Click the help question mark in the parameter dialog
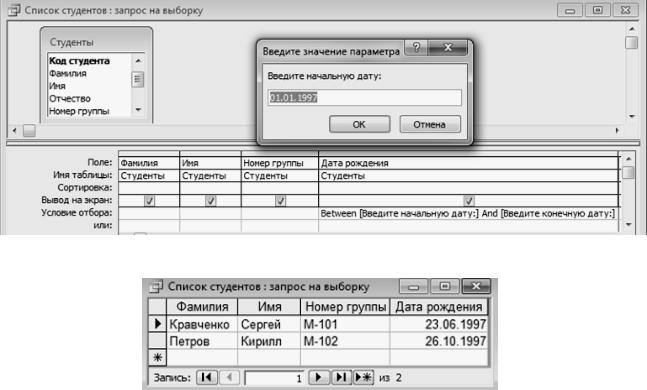This screenshot has width=647, height=390. [416, 47]
